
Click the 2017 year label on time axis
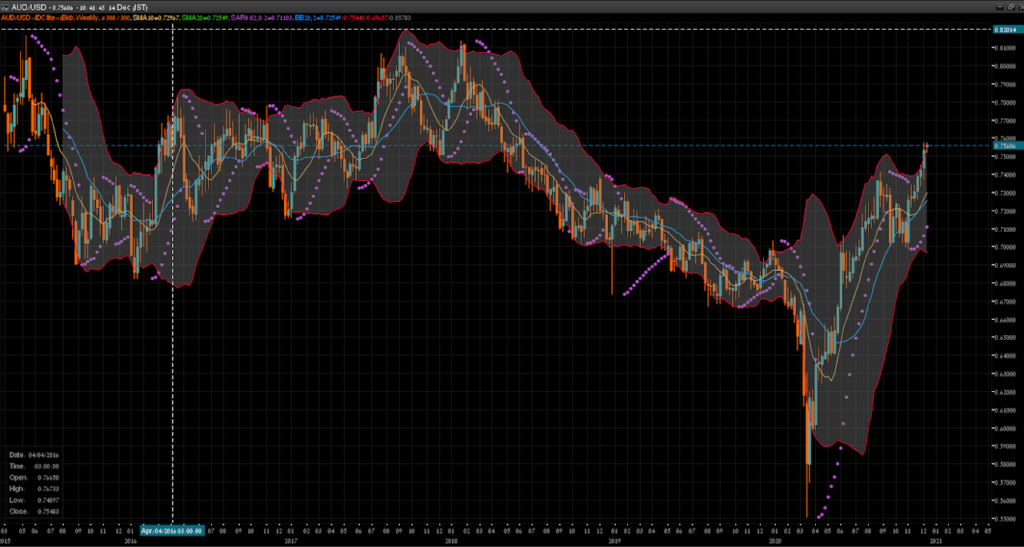pos(291,540)
